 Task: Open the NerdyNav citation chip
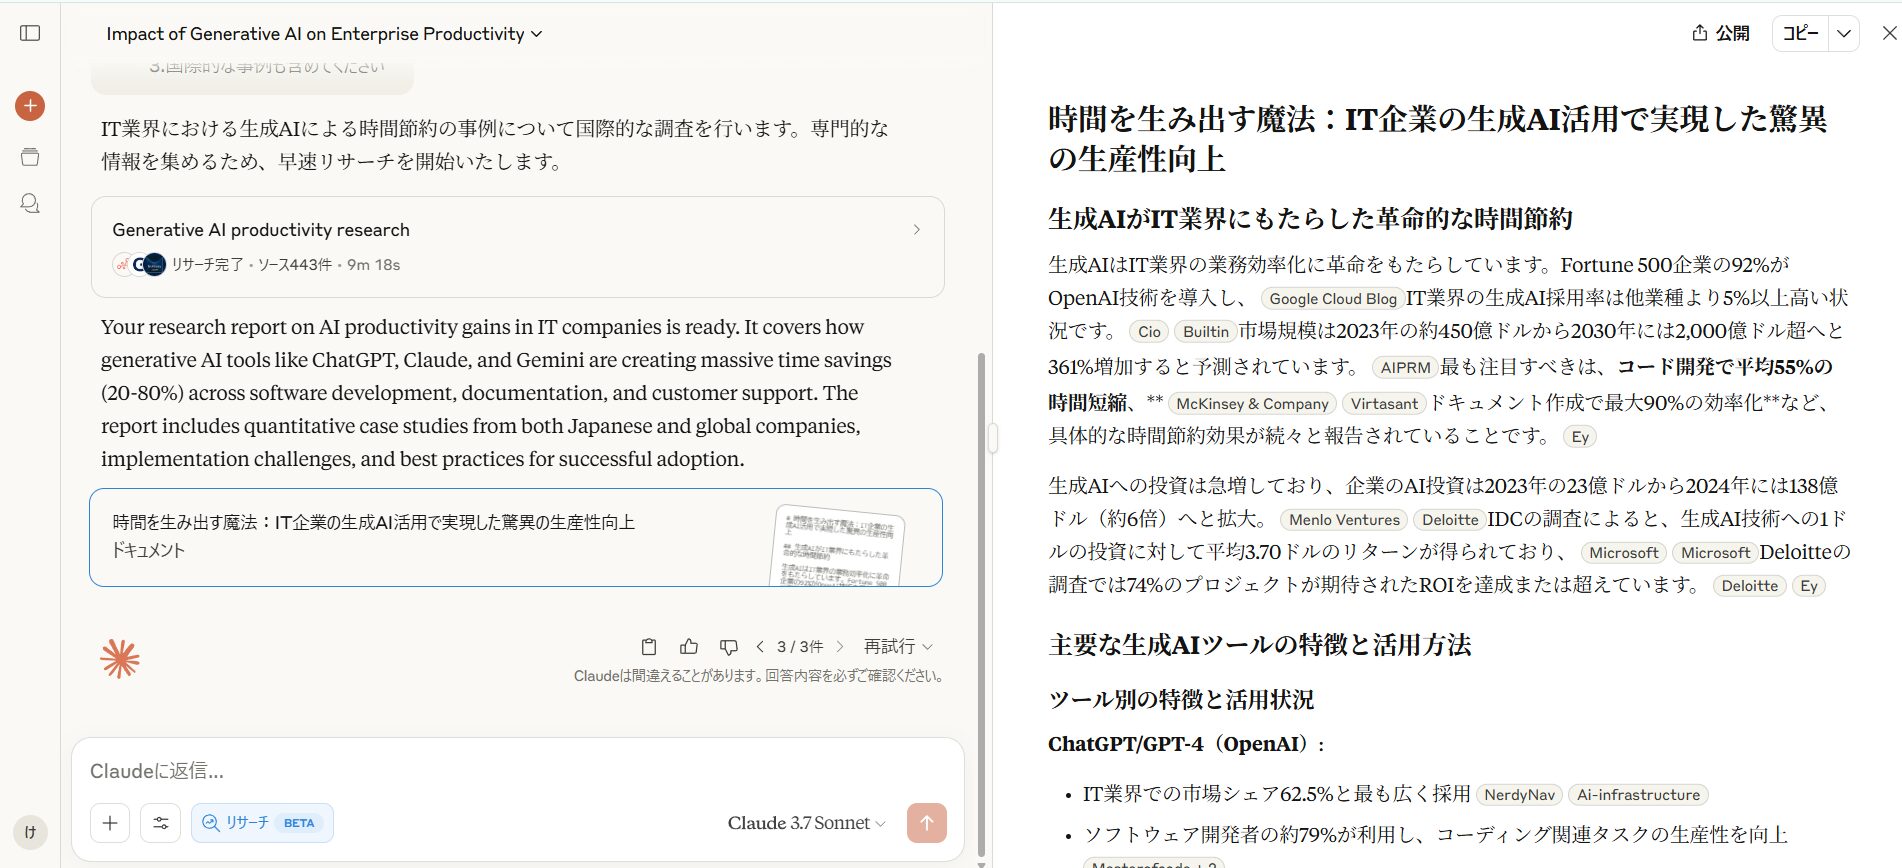coord(1519,795)
